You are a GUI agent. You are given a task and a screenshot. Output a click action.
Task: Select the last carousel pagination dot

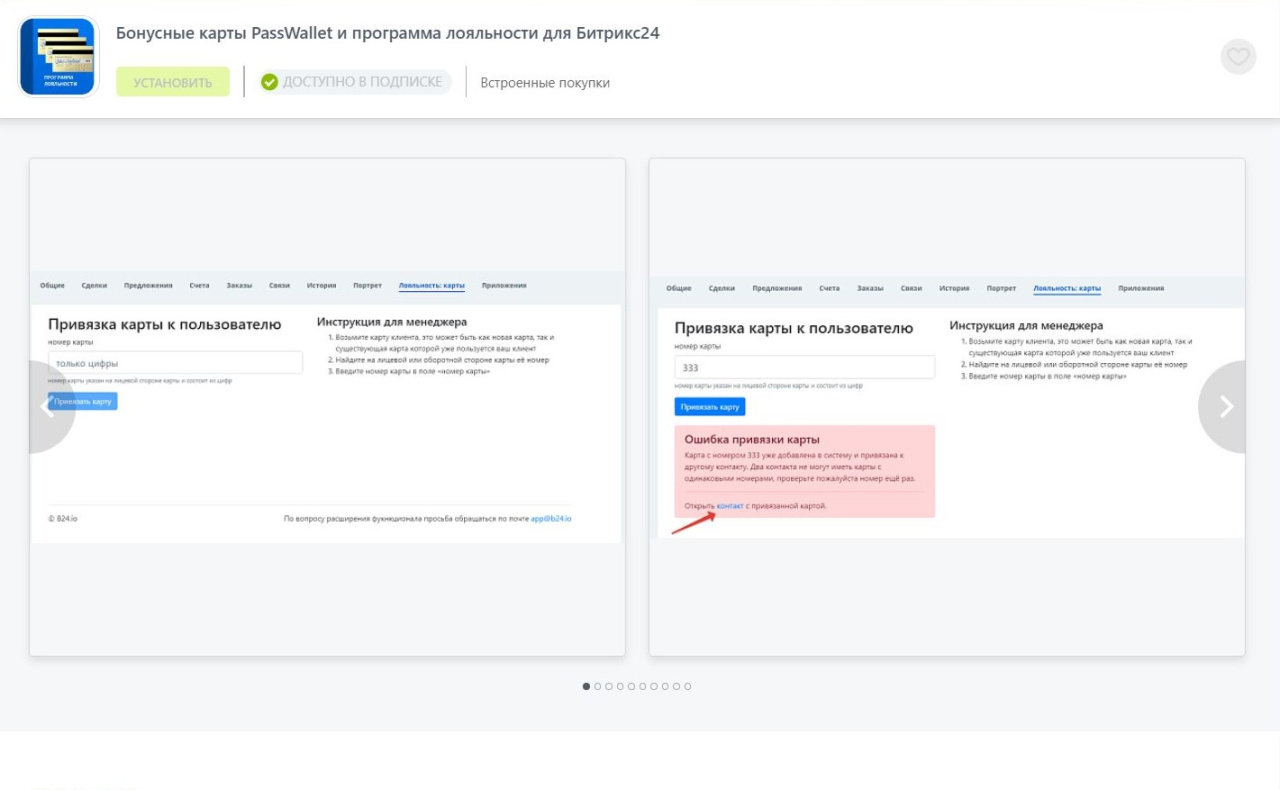pos(688,686)
